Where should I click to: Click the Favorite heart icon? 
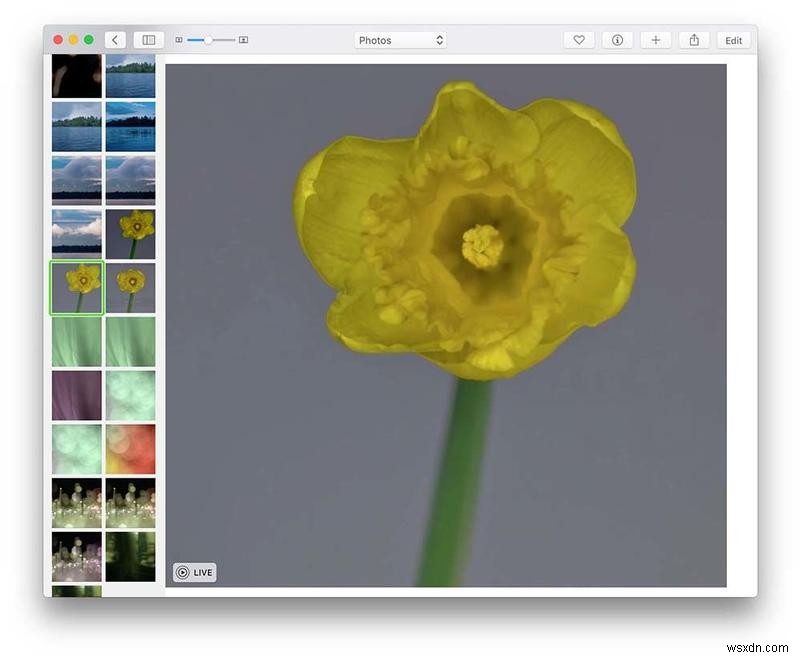(579, 40)
